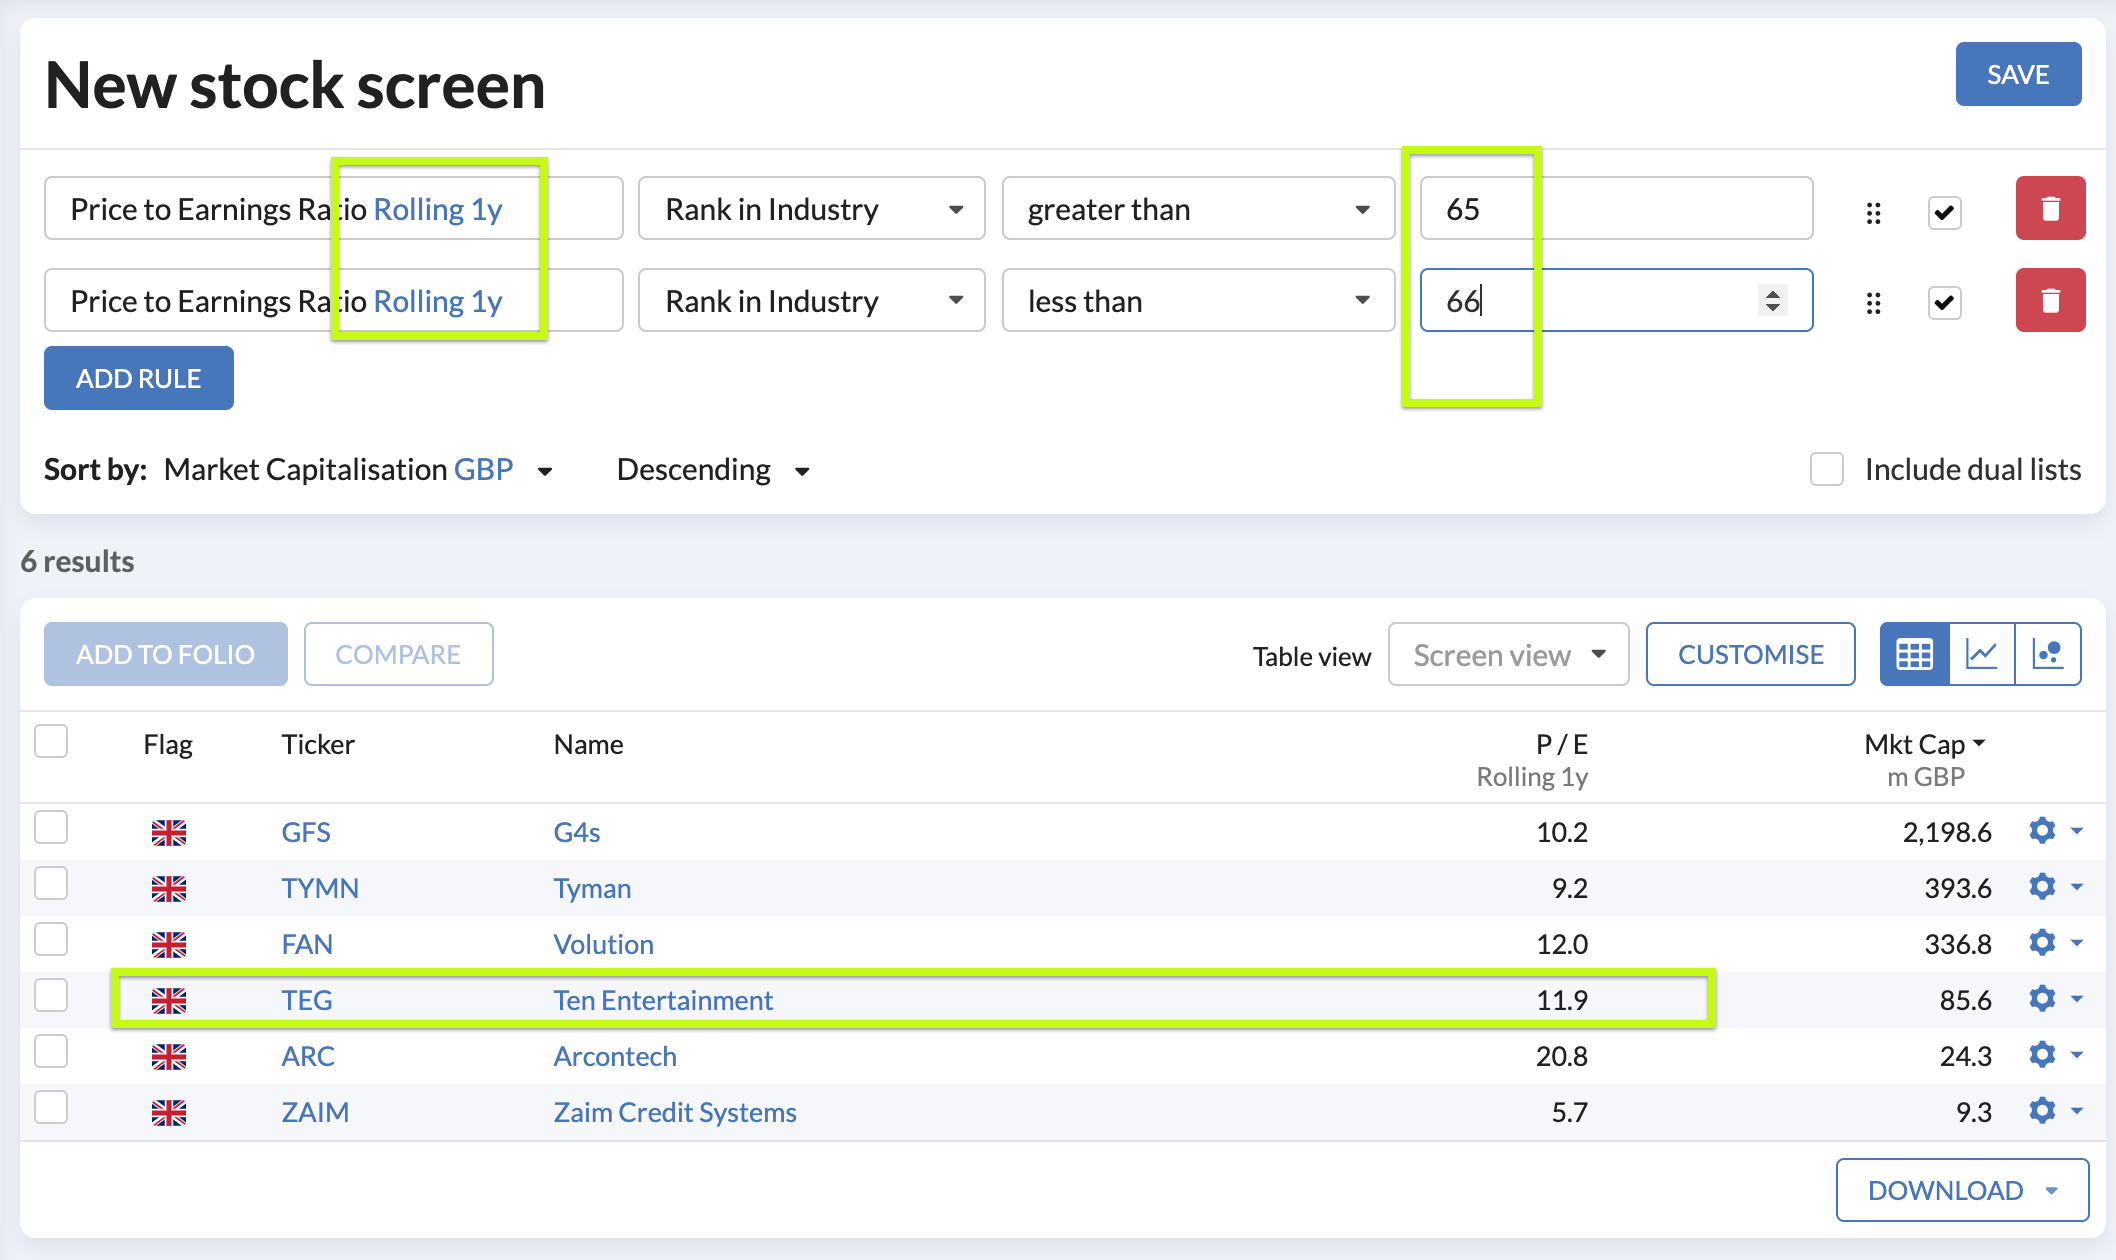Select the TYMN row checkbox
Image resolution: width=2116 pixels, height=1260 pixels.
coord(51,884)
